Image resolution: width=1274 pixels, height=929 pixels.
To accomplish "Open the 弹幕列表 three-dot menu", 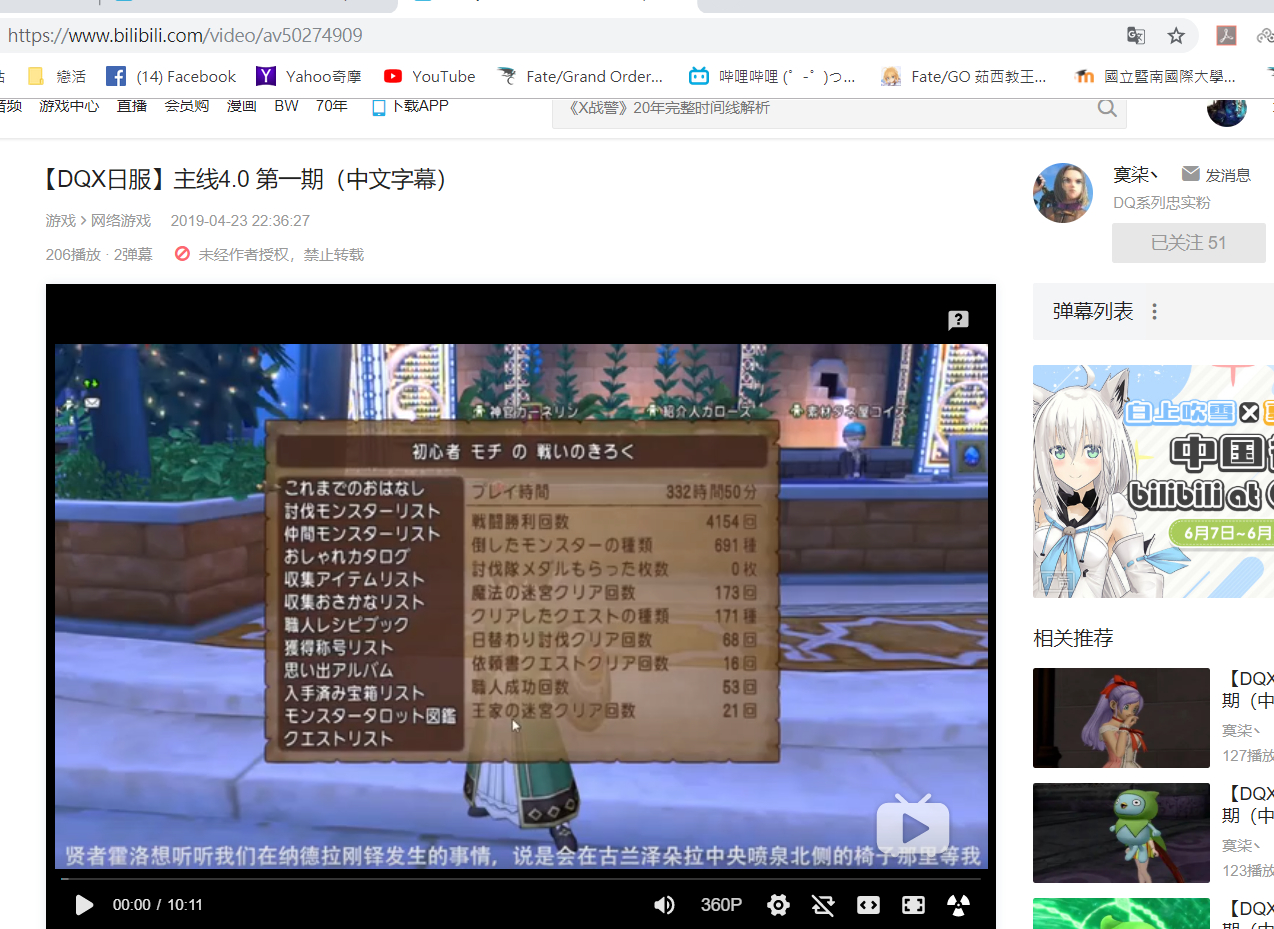I will 1154,312.
